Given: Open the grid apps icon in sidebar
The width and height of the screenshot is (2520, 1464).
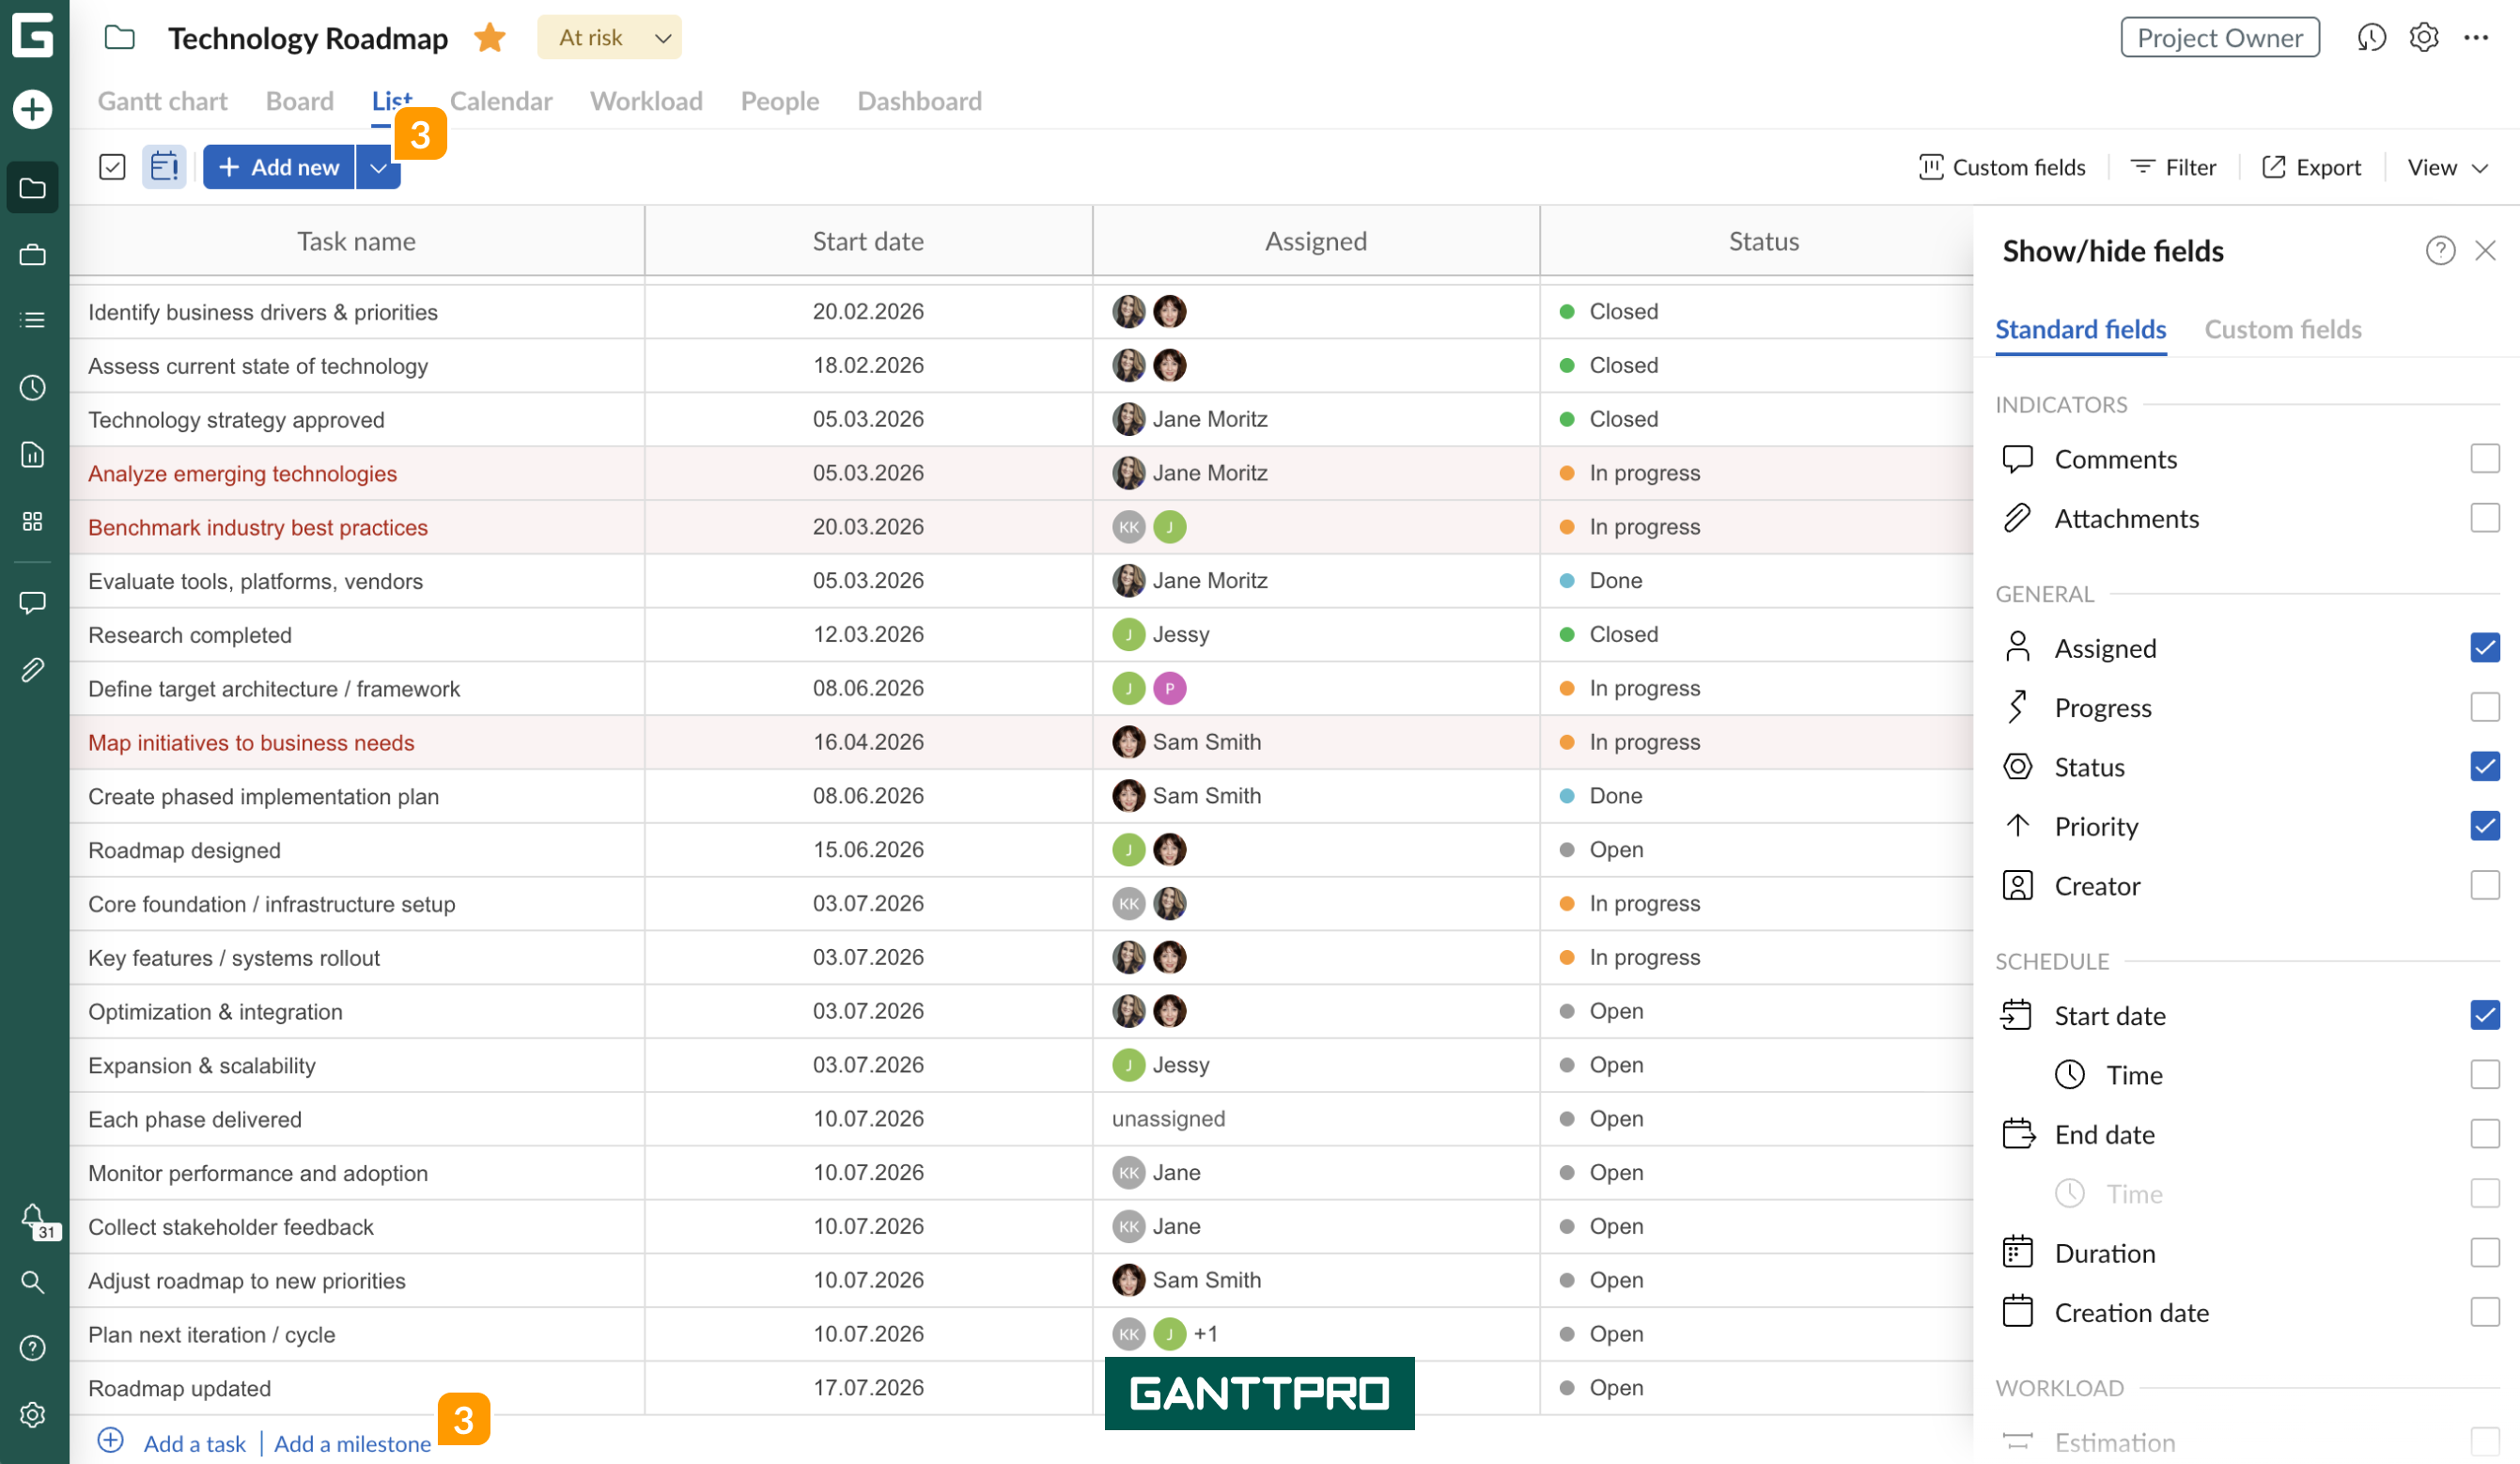Looking at the screenshot, I should pyautogui.click(x=33, y=521).
